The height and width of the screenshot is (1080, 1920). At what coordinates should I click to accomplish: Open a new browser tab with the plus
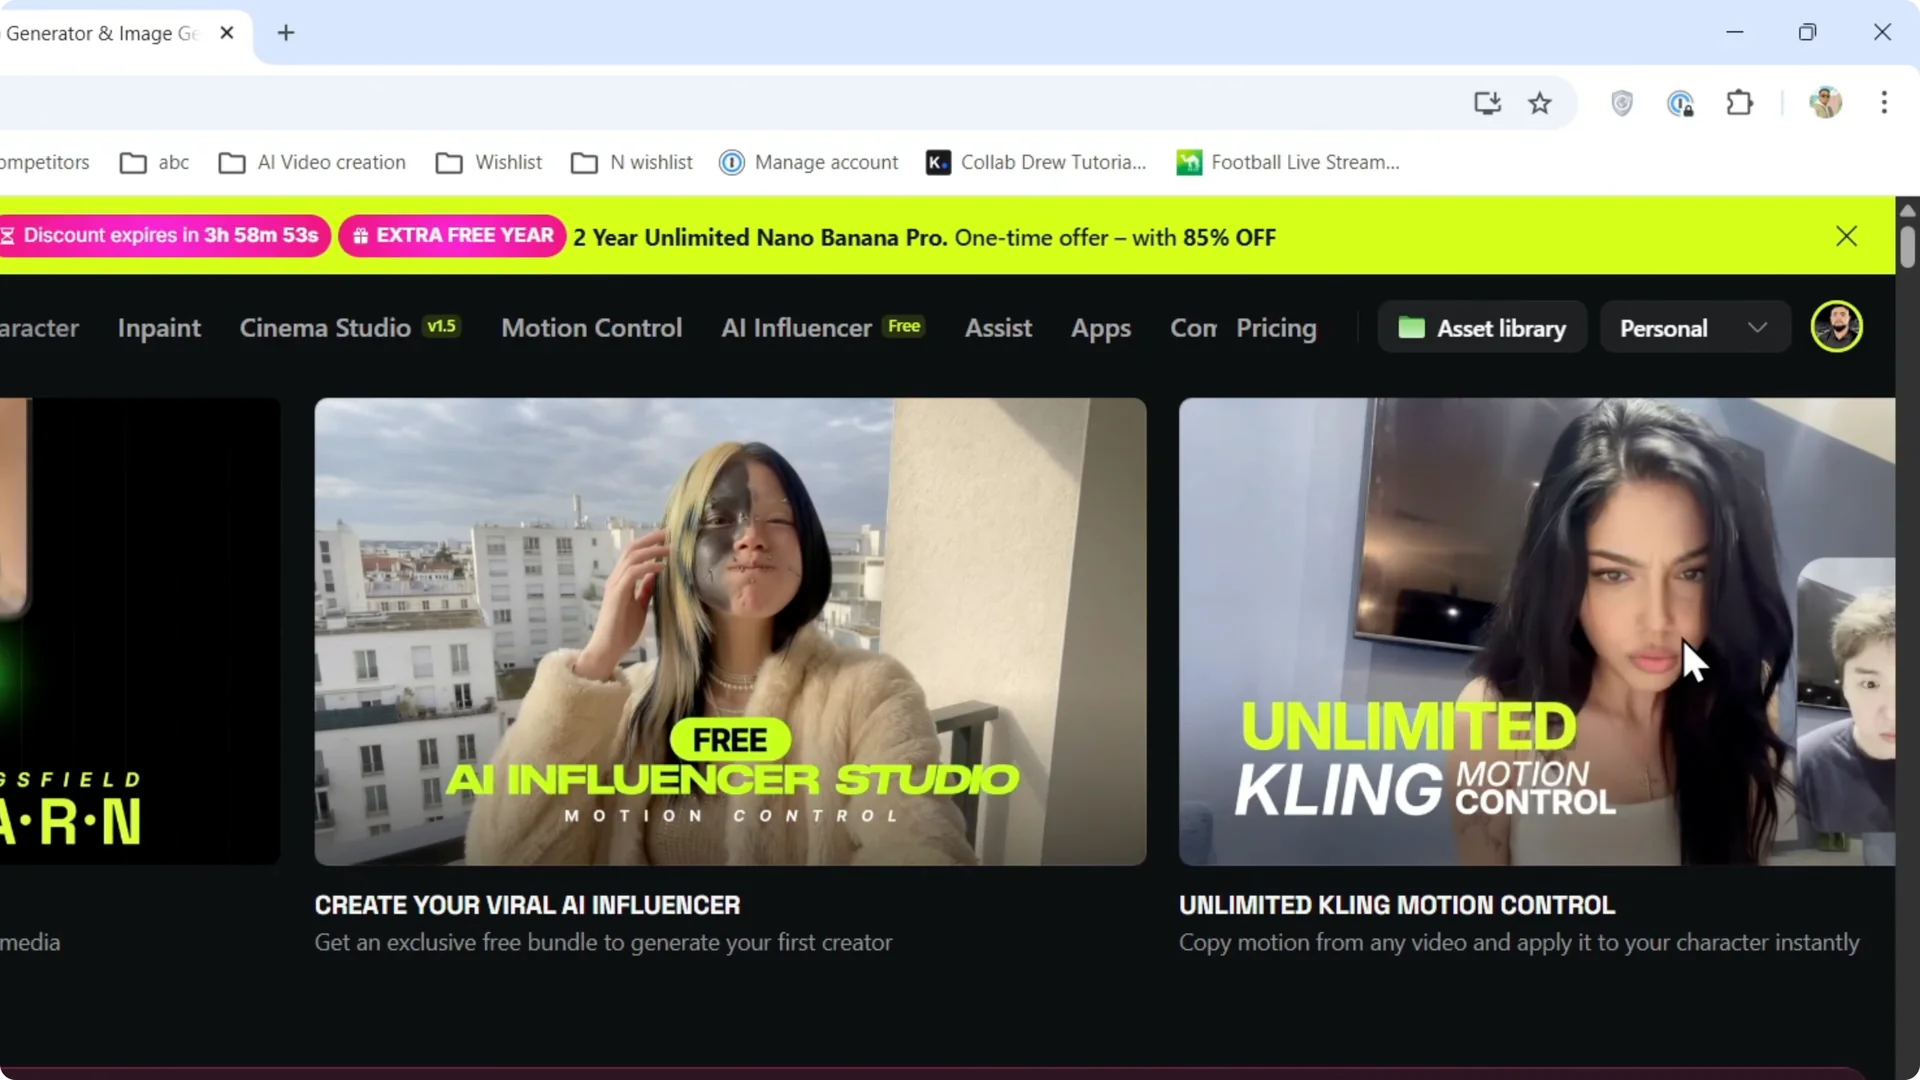point(286,33)
